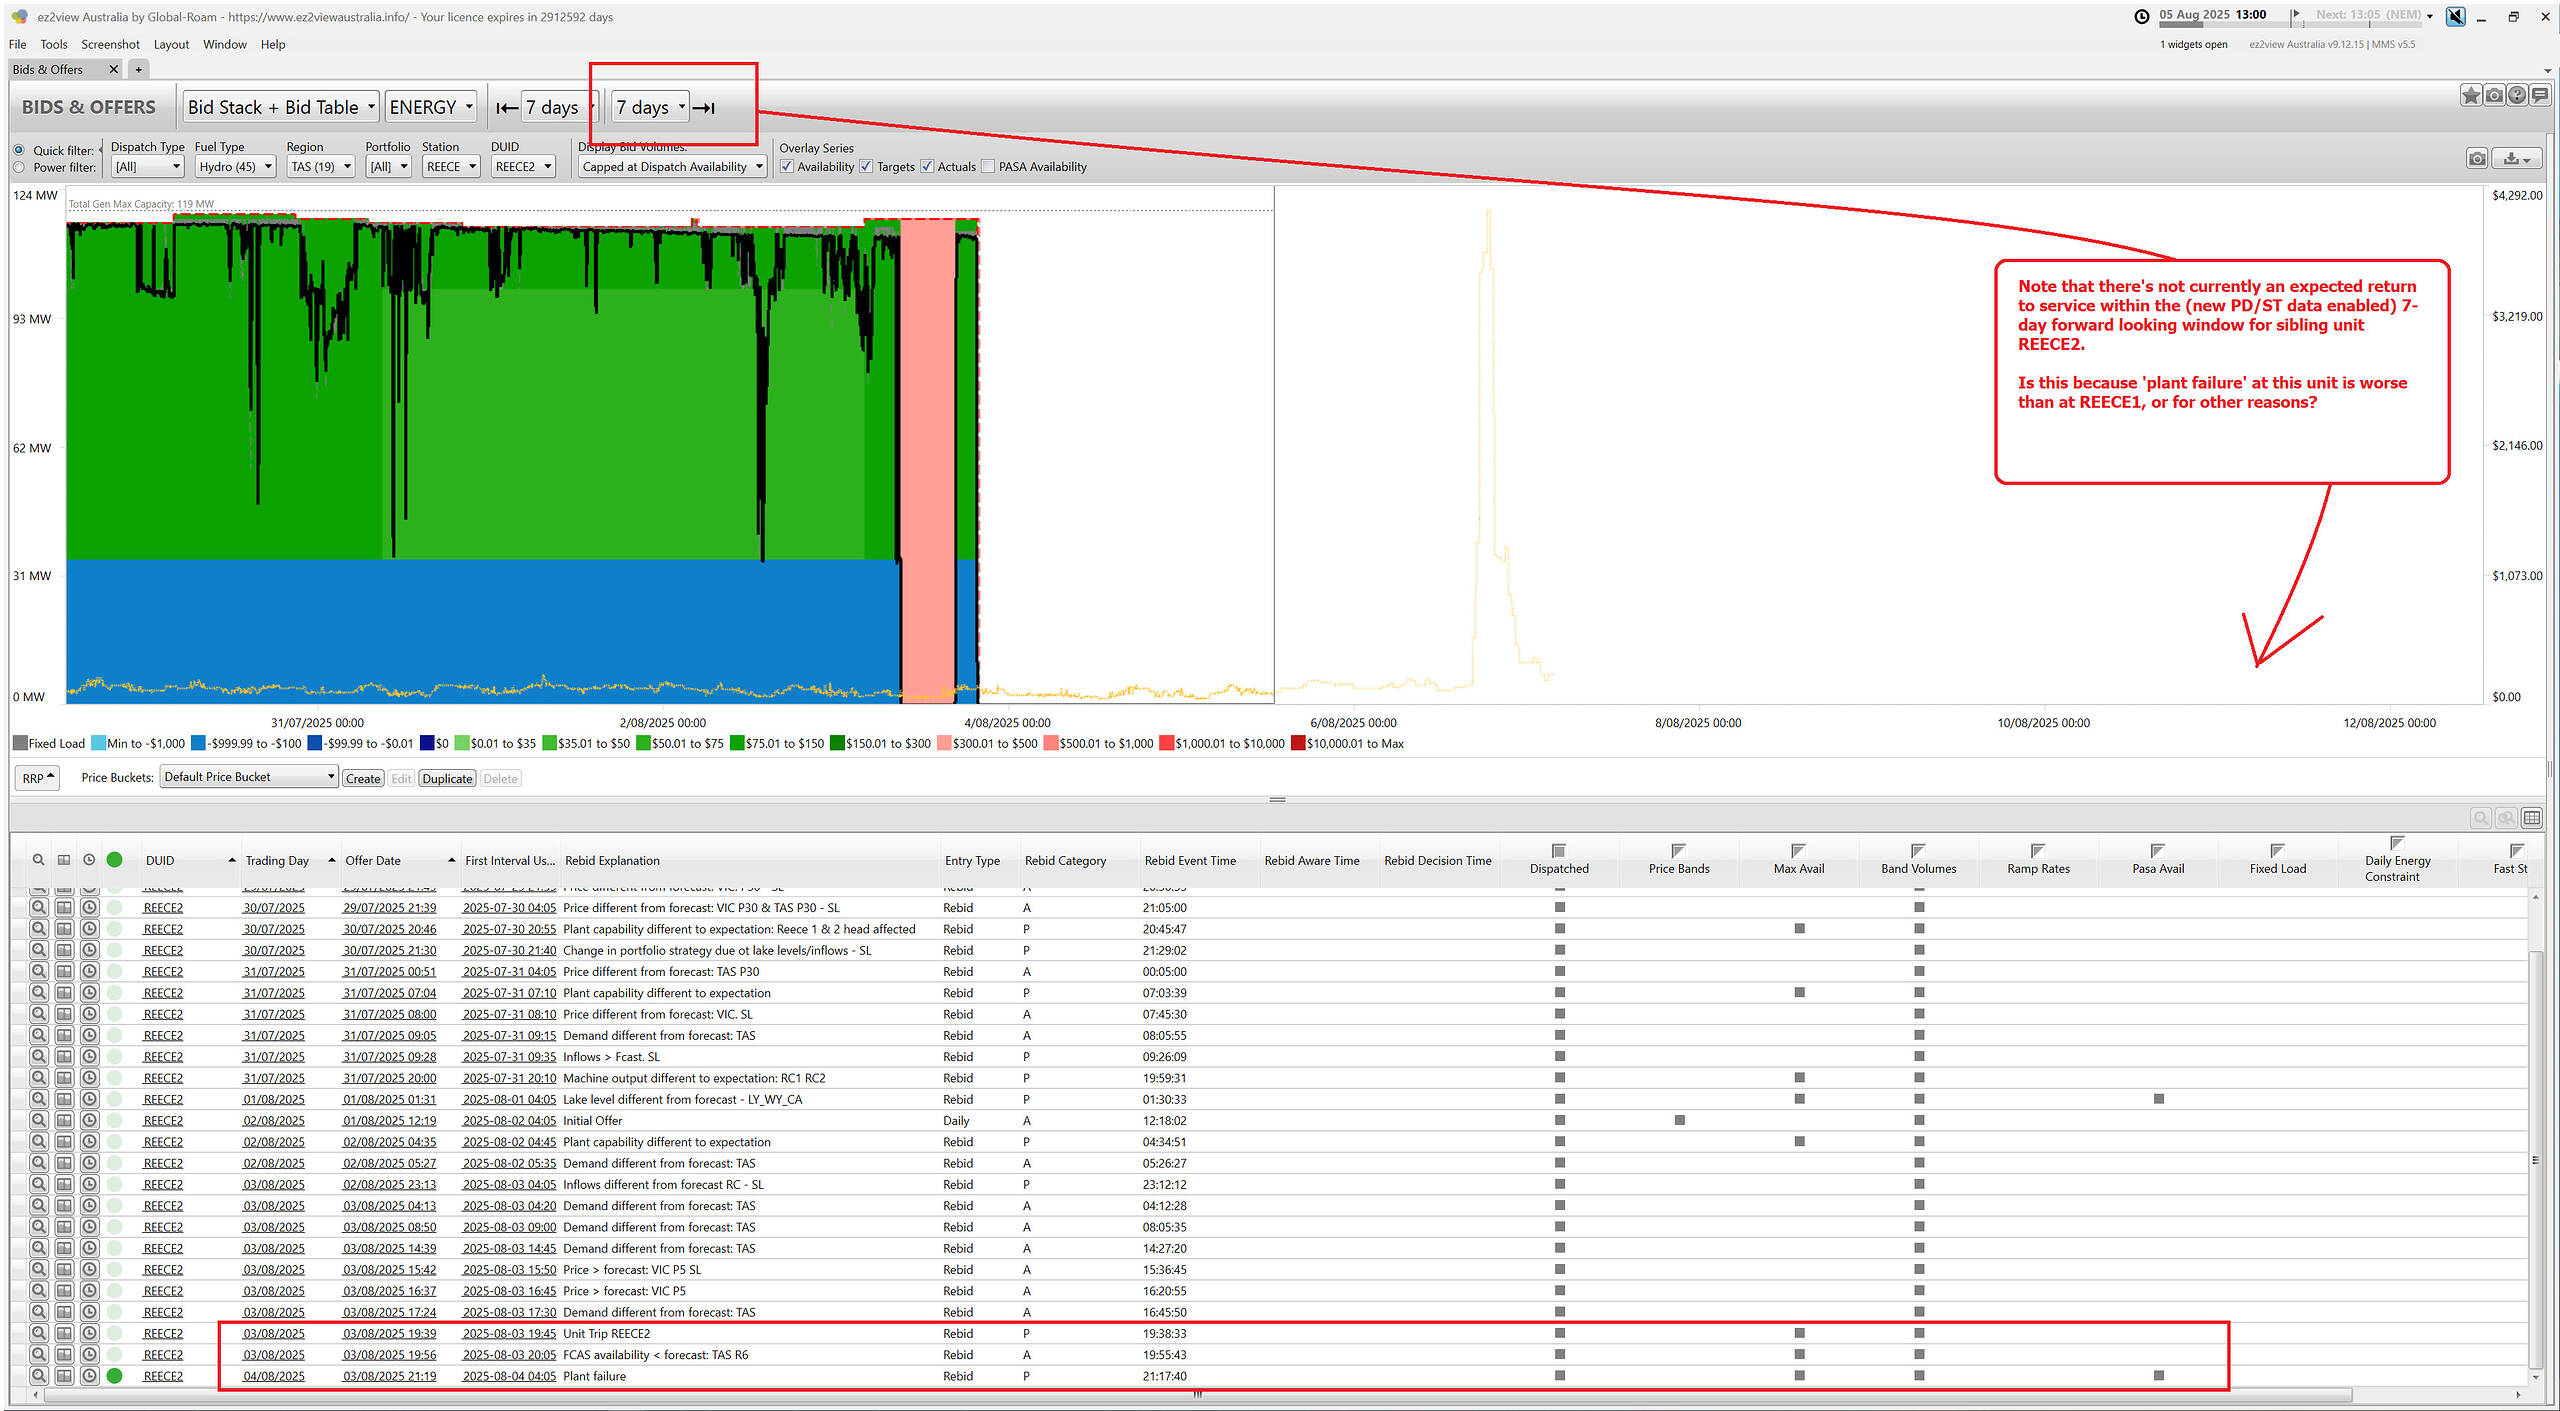Jump backward with the left 7 days arrow

point(507,108)
